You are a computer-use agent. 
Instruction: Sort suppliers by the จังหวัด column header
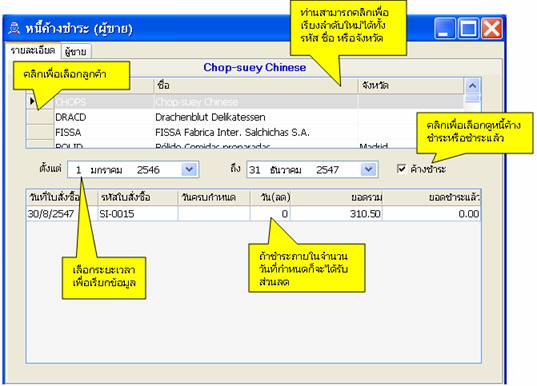click(x=411, y=85)
